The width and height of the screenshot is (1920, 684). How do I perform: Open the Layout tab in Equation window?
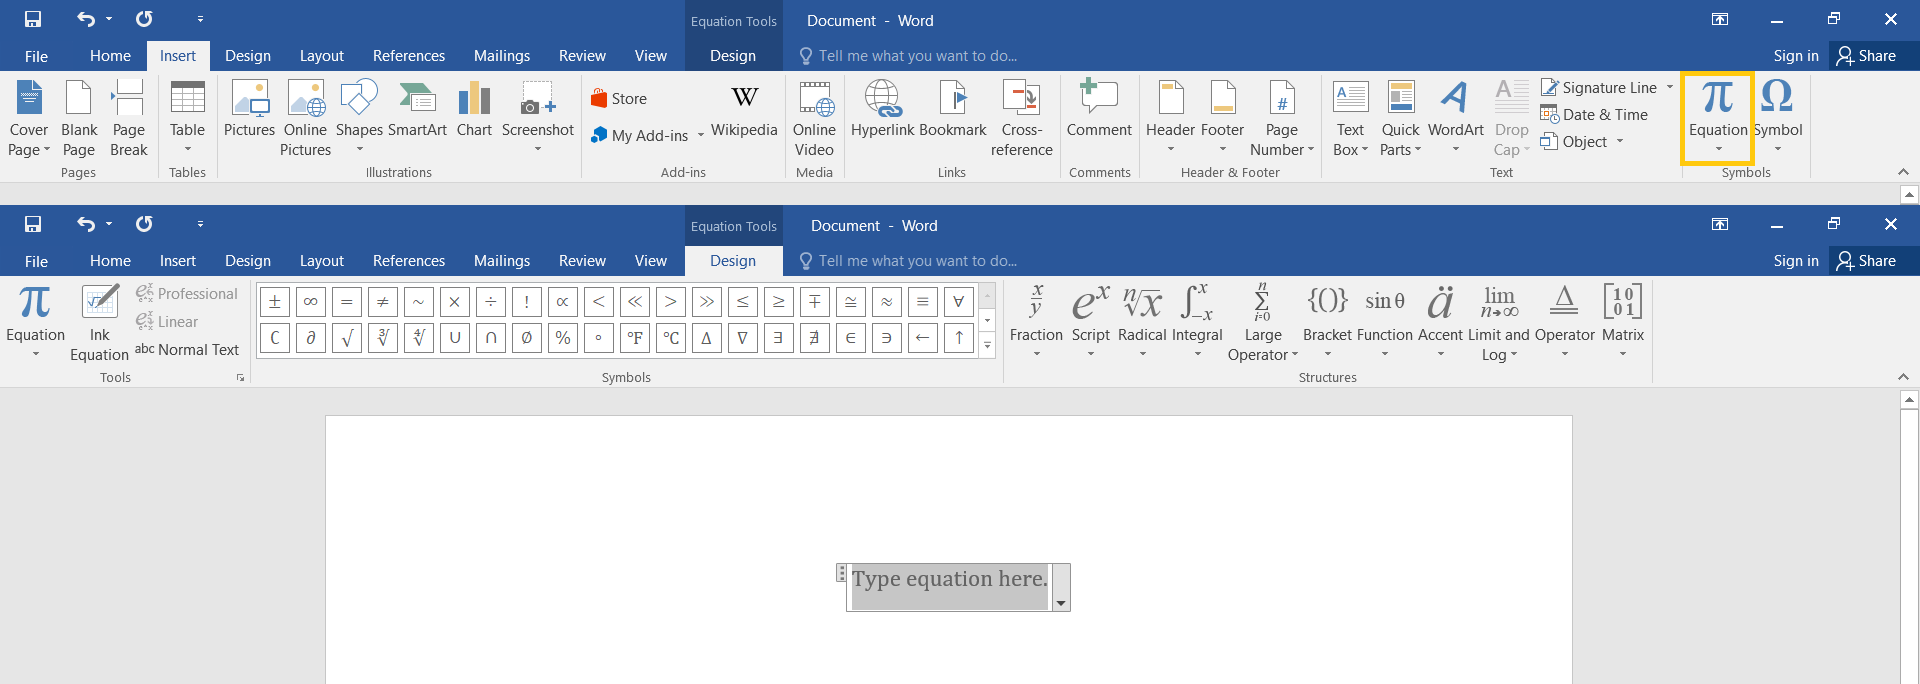tap(322, 261)
